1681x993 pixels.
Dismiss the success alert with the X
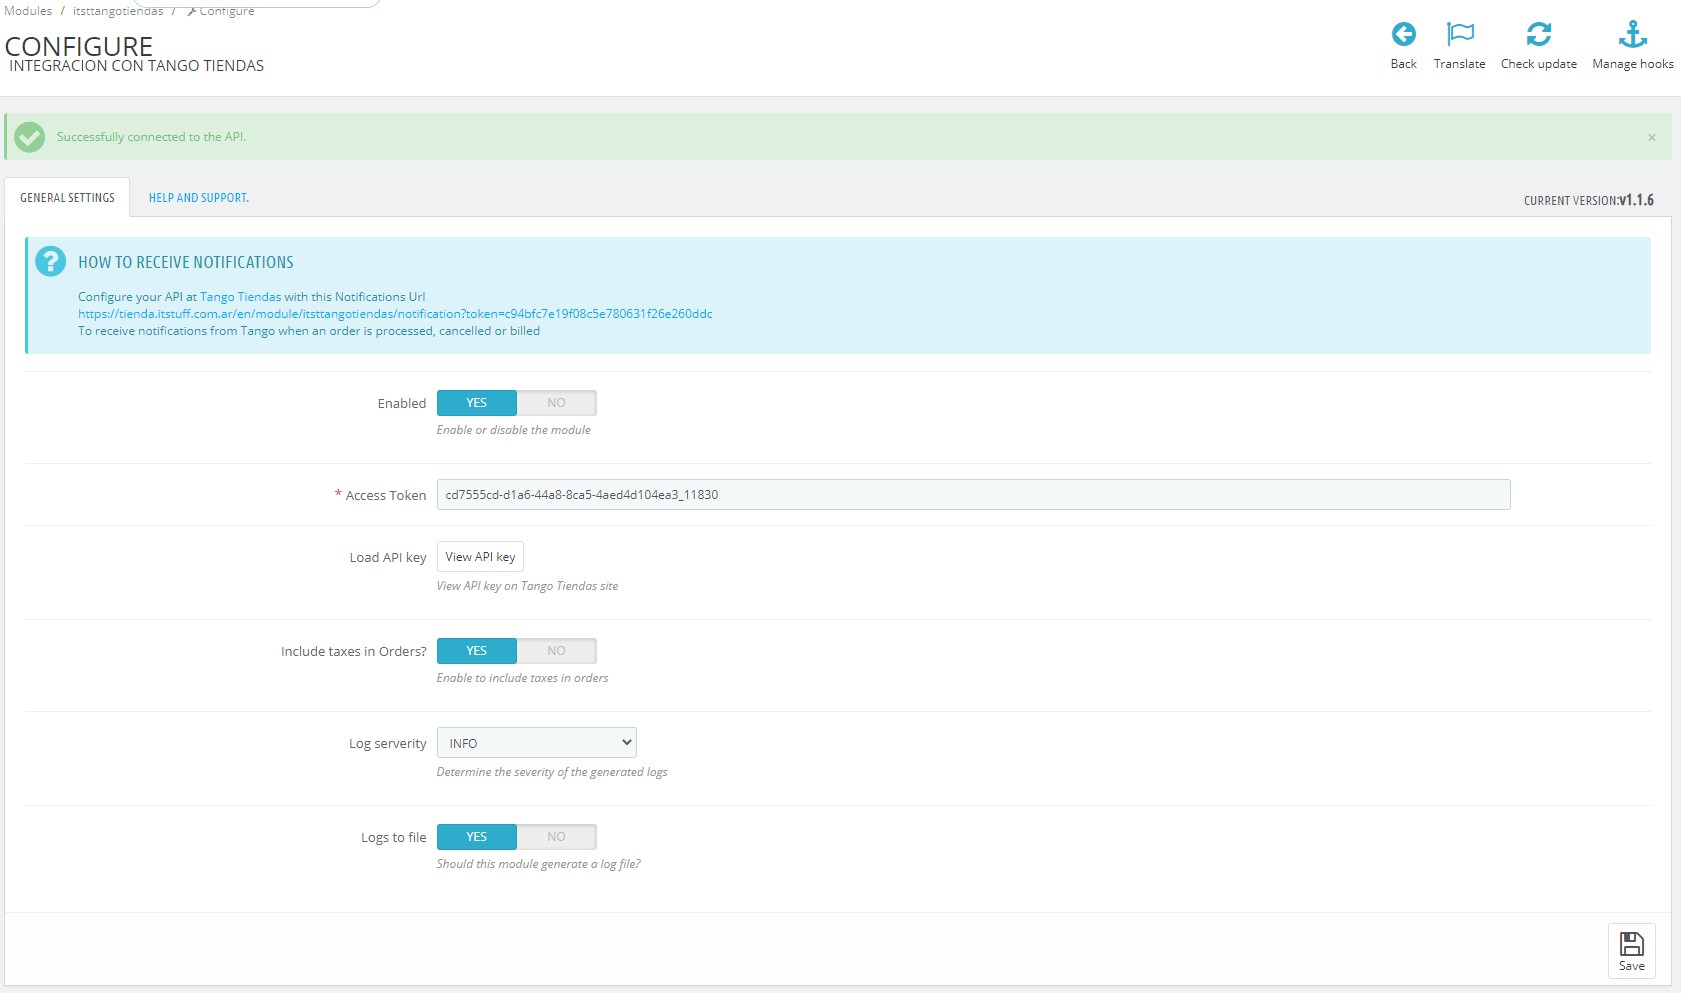pos(1651,138)
